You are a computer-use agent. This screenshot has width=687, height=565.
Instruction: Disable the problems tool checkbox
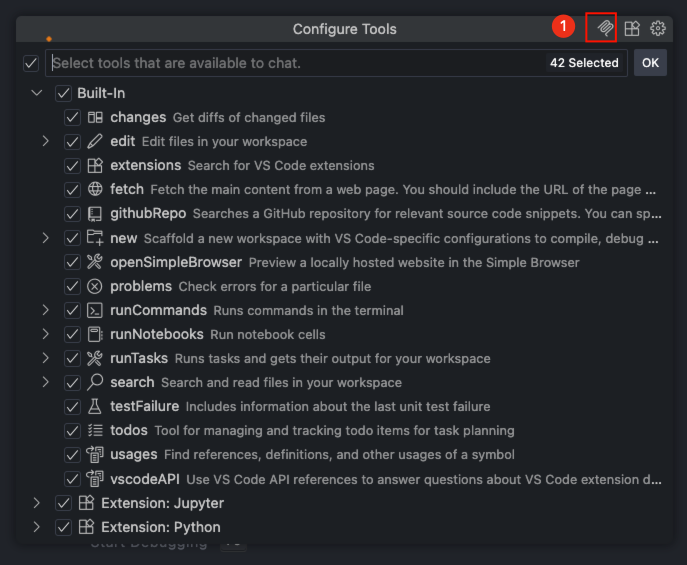click(72, 286)
